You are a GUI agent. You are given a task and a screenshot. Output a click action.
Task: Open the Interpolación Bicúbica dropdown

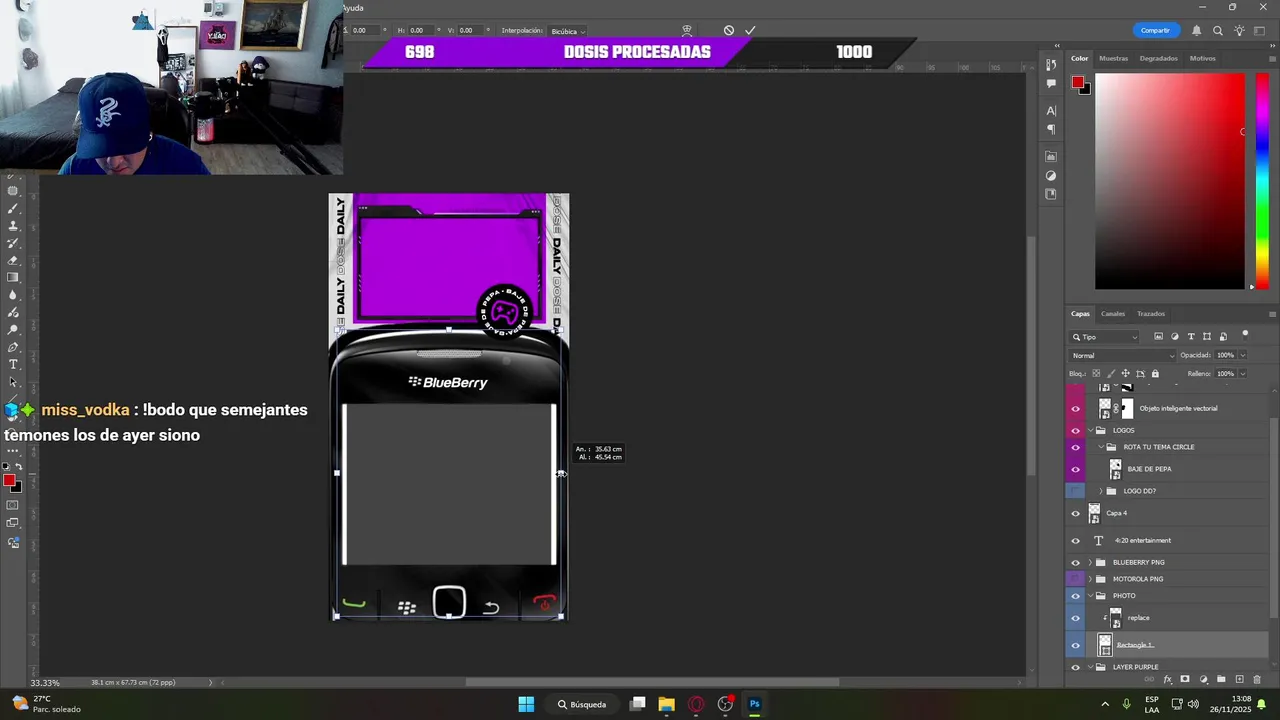[568, 31]
